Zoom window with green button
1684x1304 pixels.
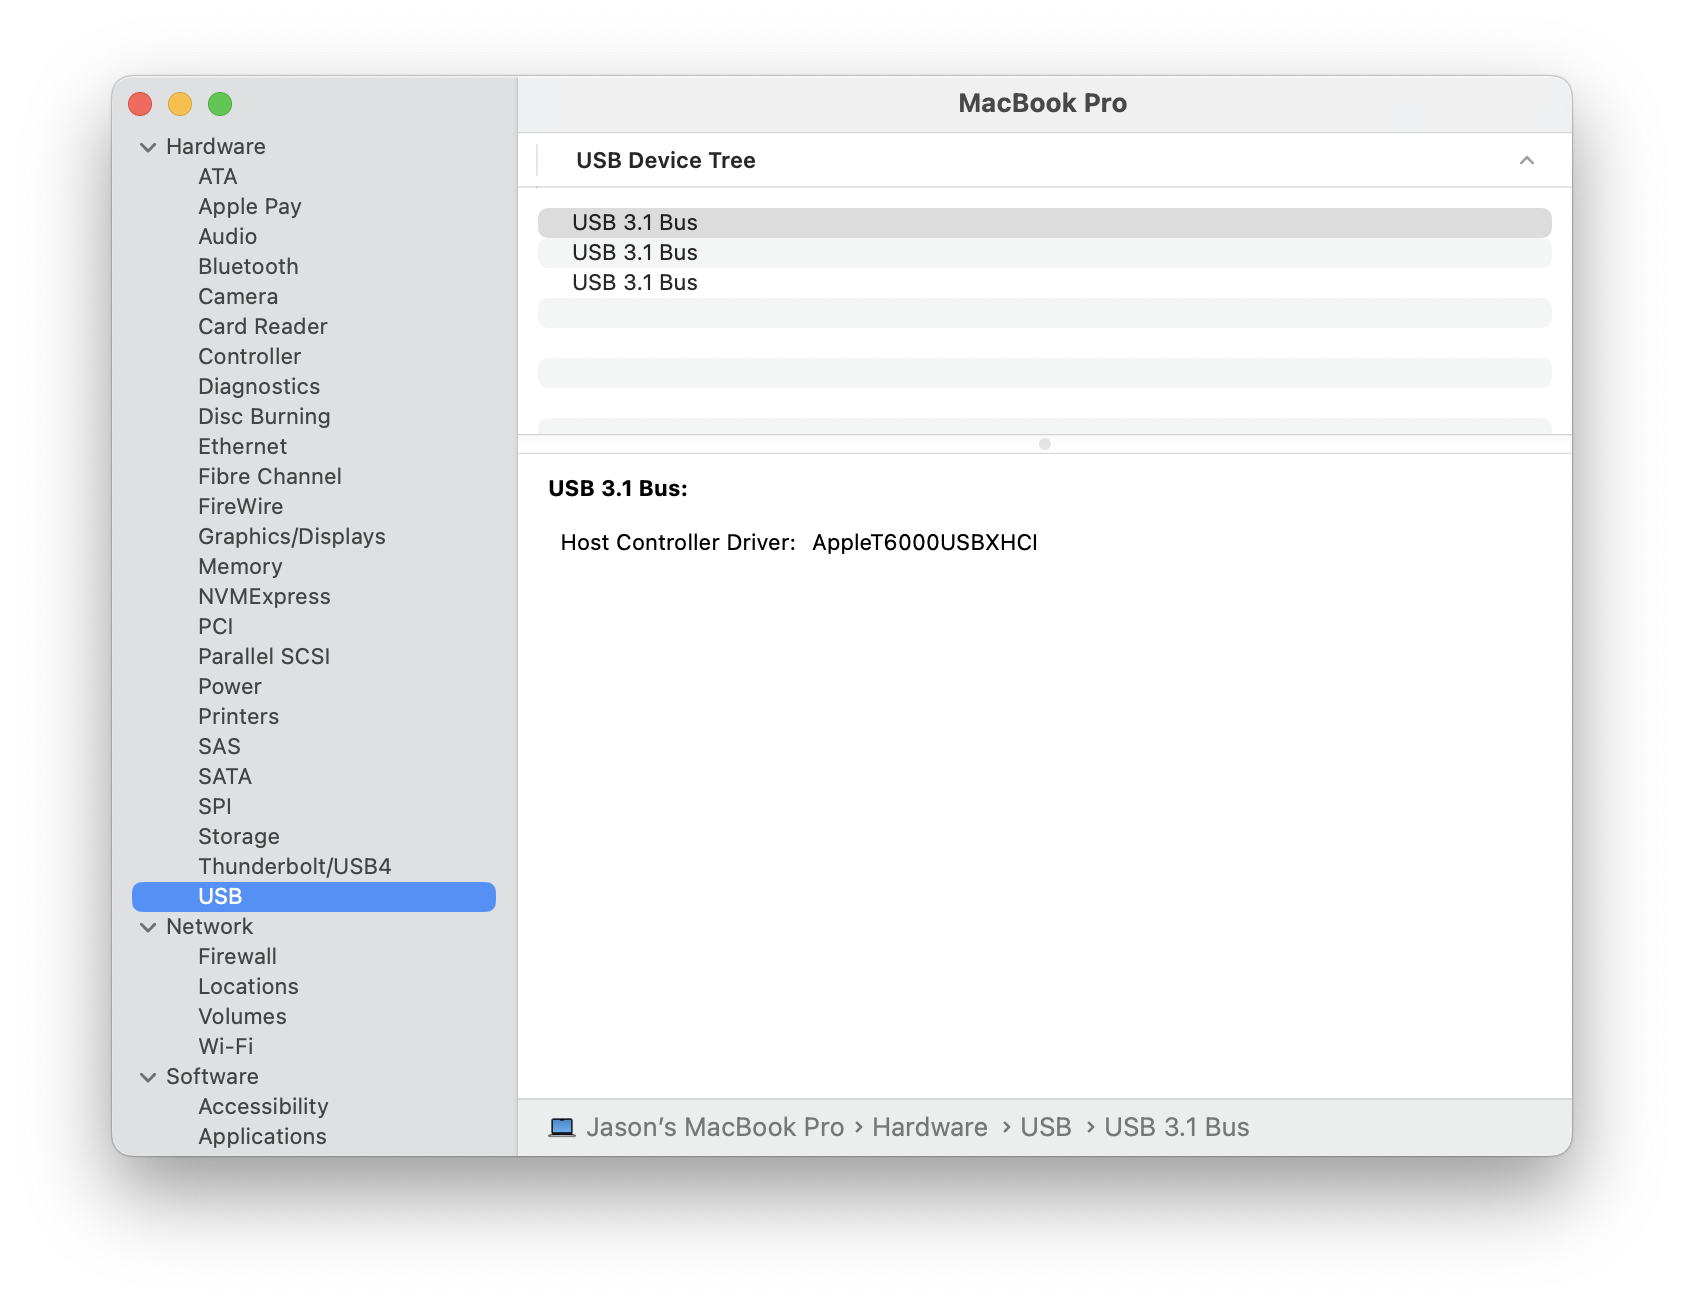(x=220, y=104)
